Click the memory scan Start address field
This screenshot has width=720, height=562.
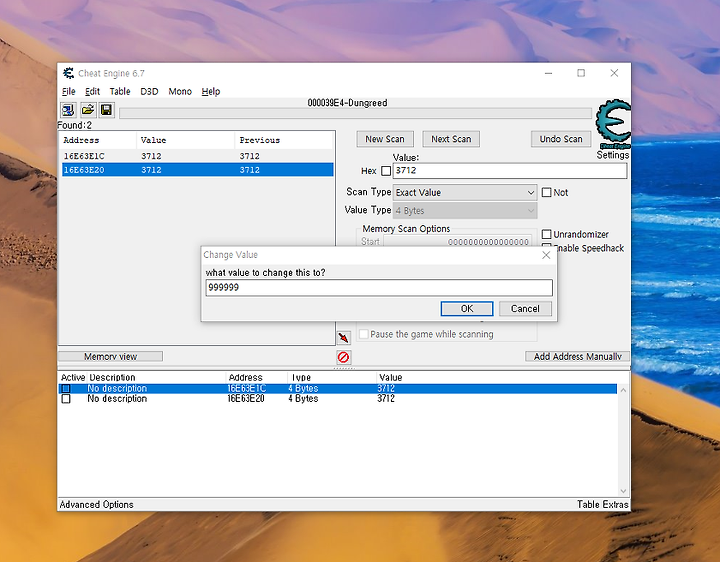tap(457, 242)
